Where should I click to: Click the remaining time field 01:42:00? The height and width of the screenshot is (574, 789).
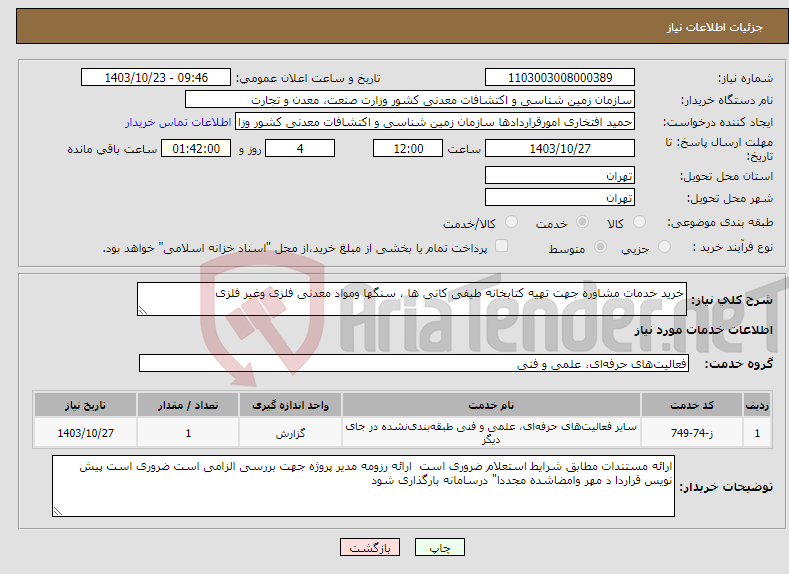tap(196, 148)
